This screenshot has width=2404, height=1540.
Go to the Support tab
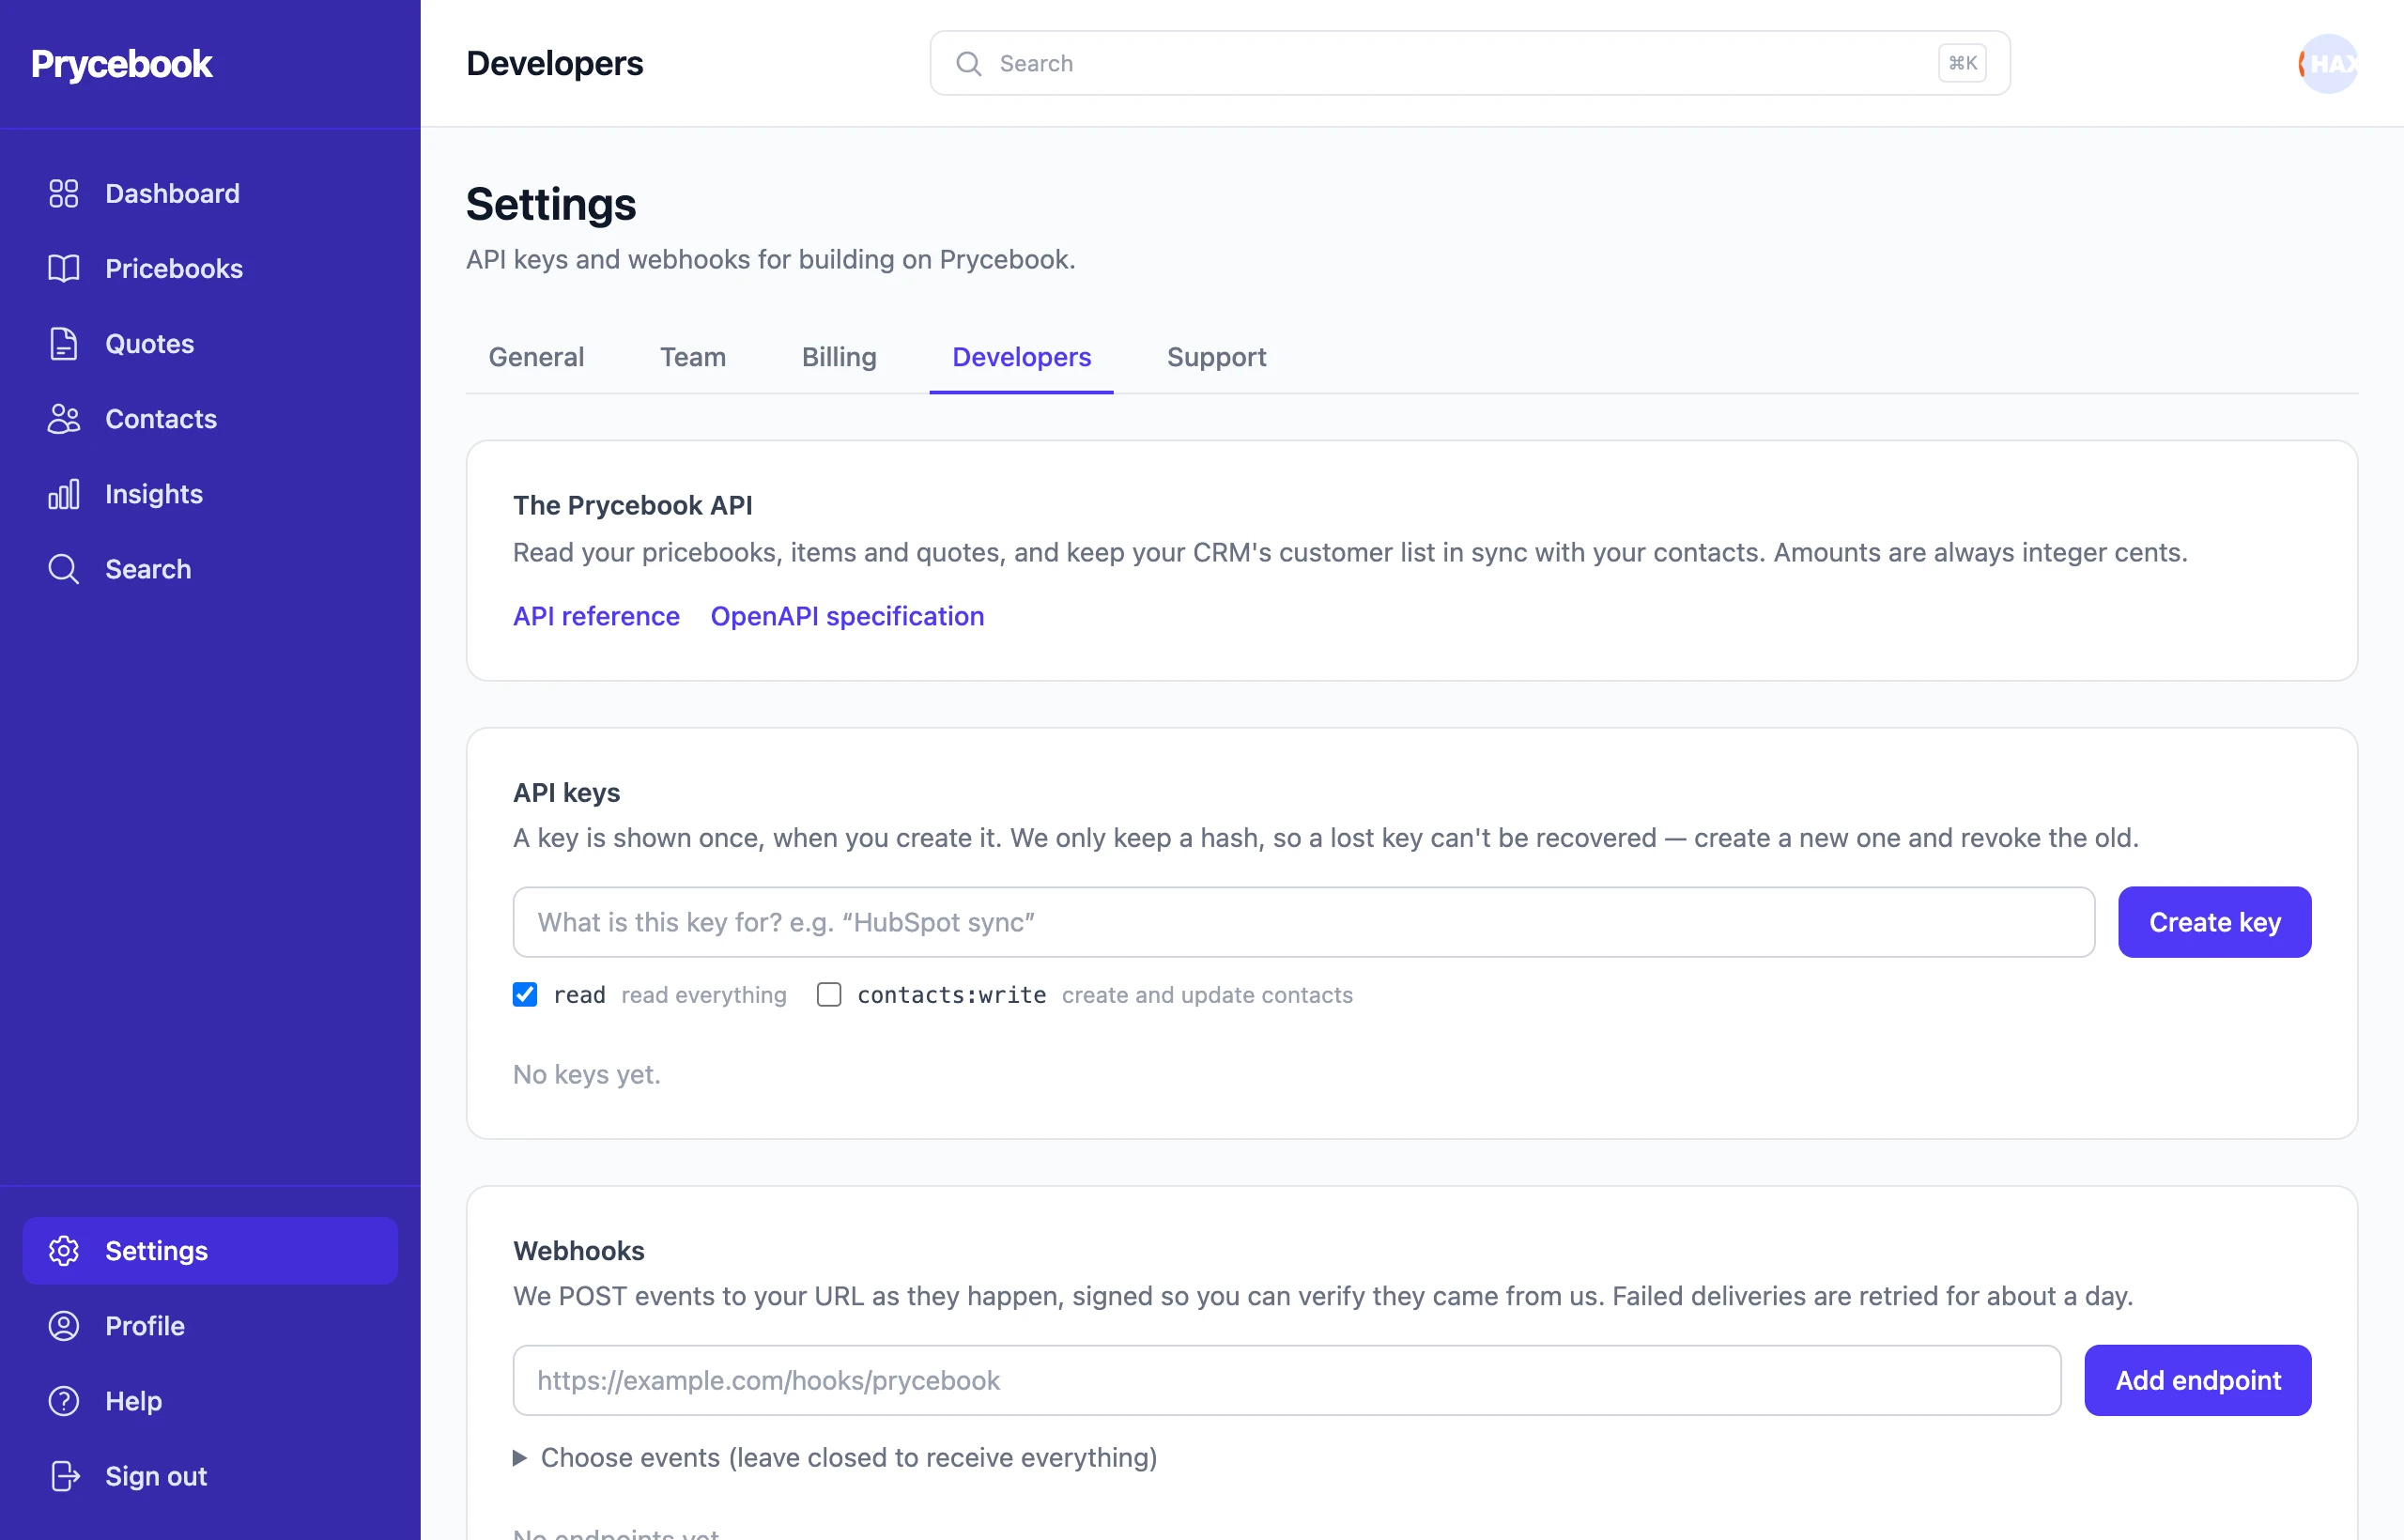pos(1216,357)
